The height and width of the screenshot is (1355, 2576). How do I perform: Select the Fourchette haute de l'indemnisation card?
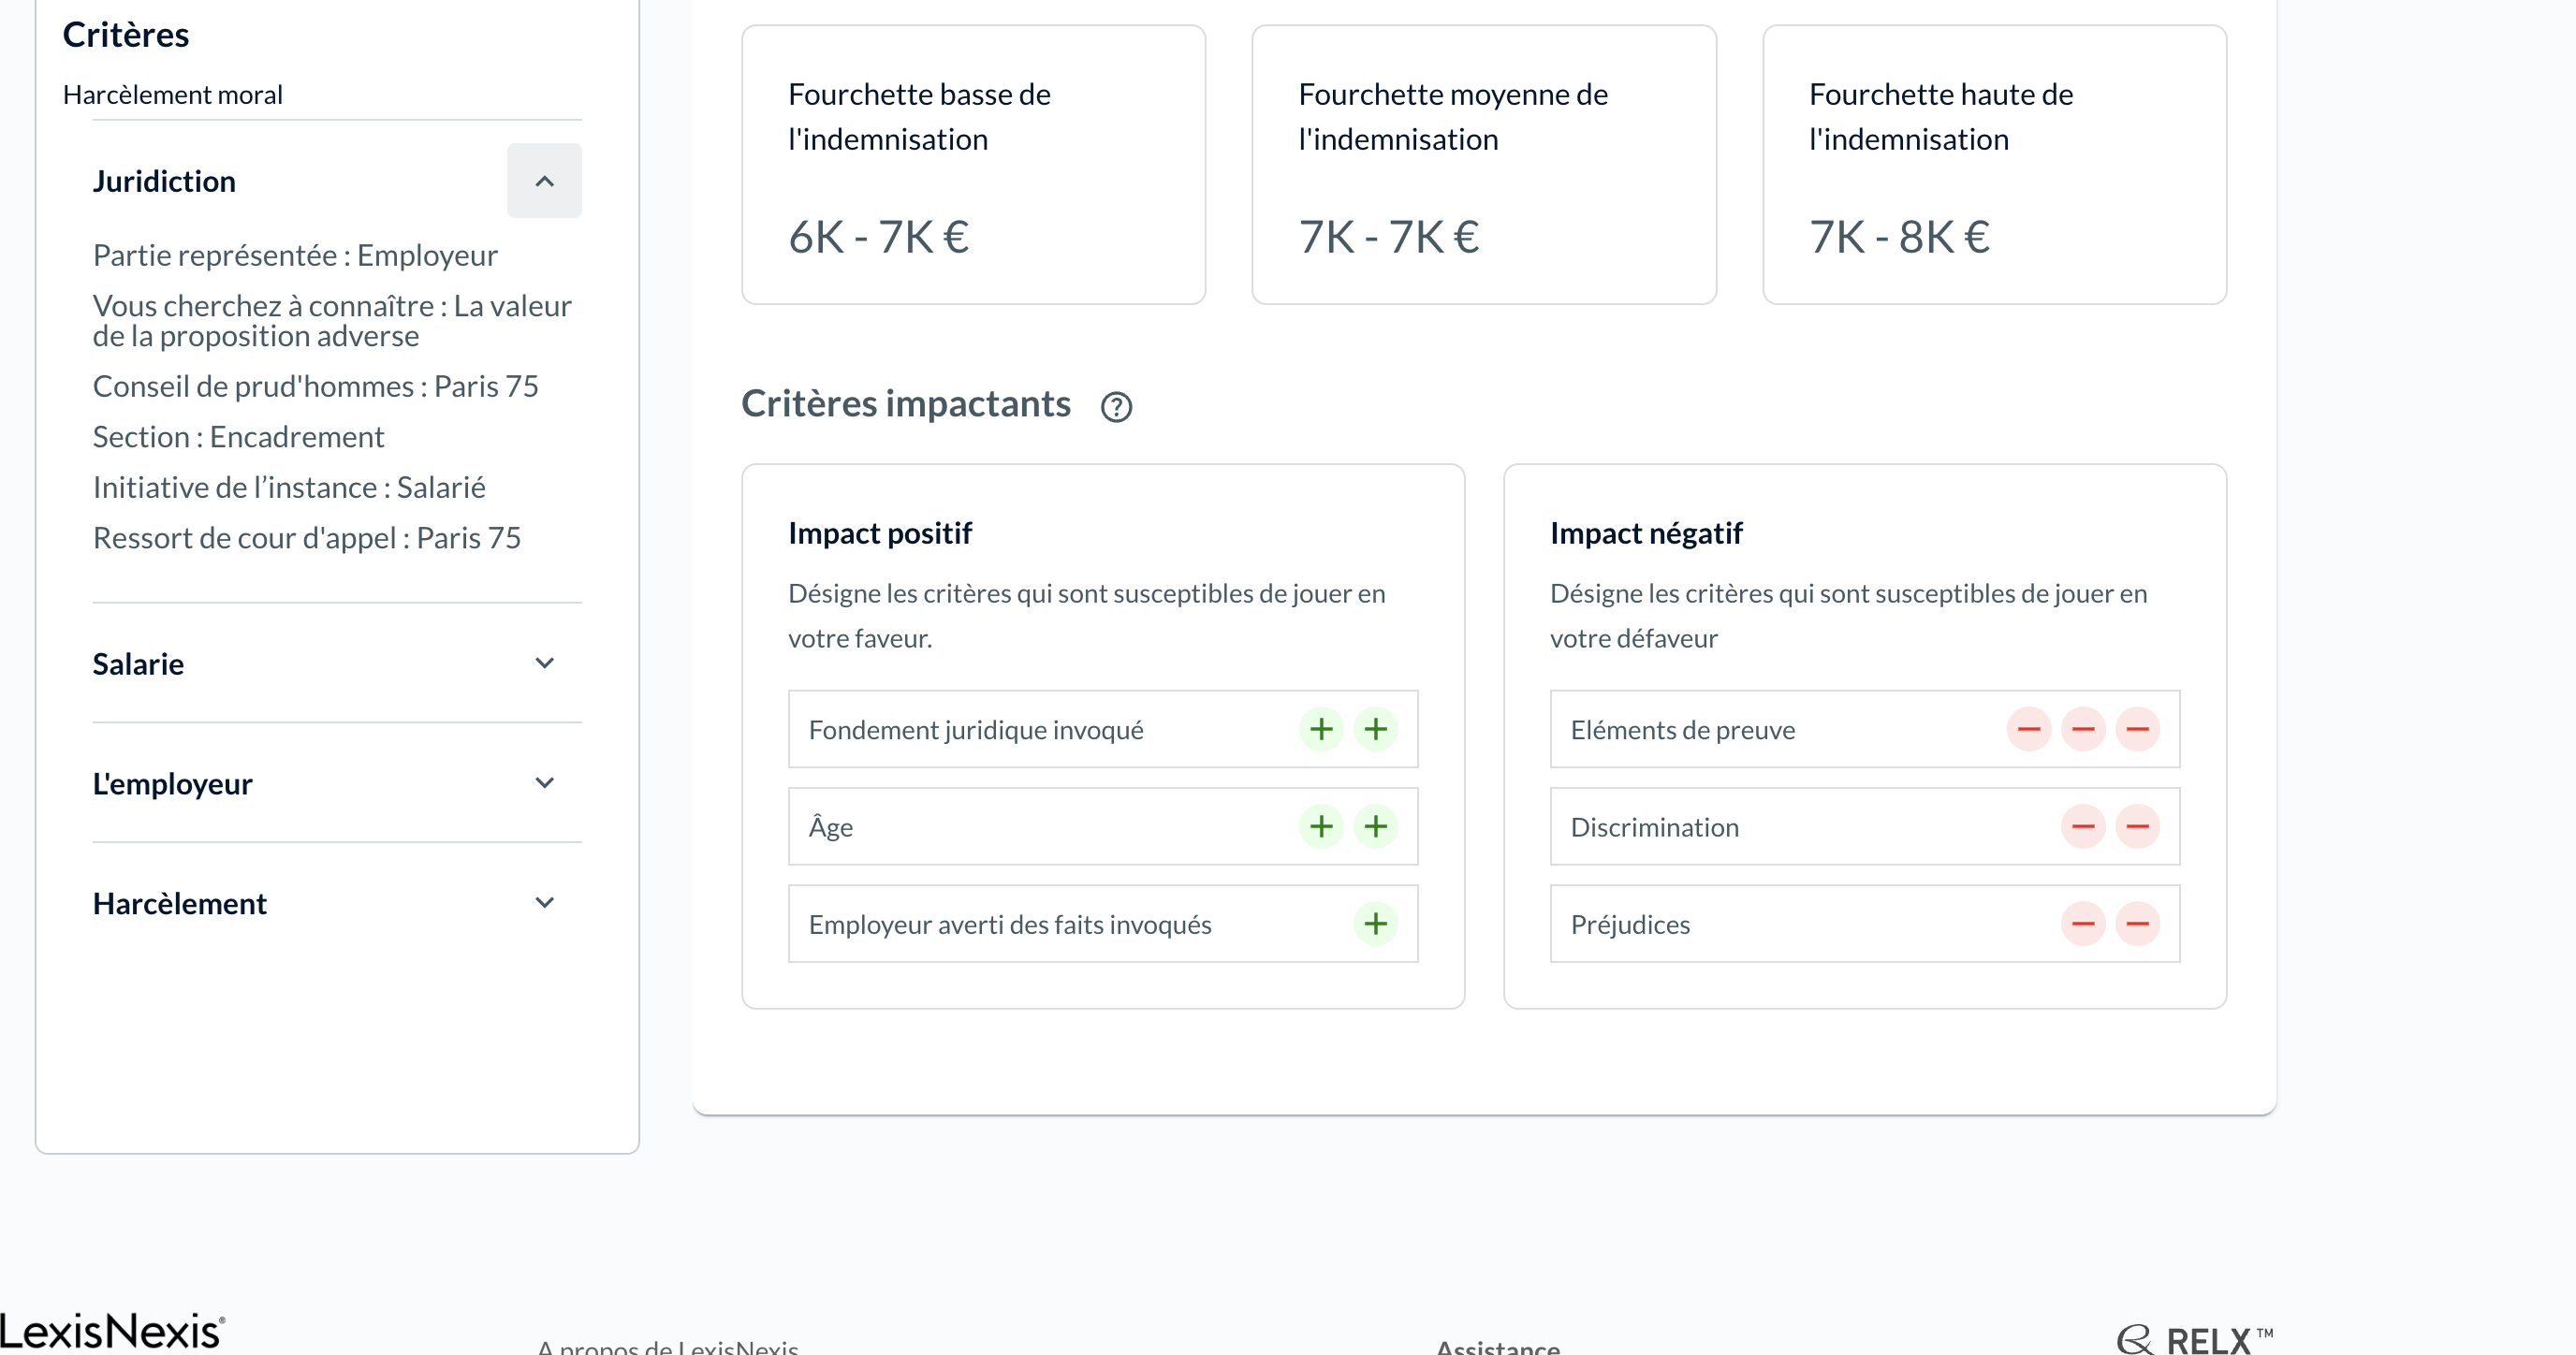1994,165
